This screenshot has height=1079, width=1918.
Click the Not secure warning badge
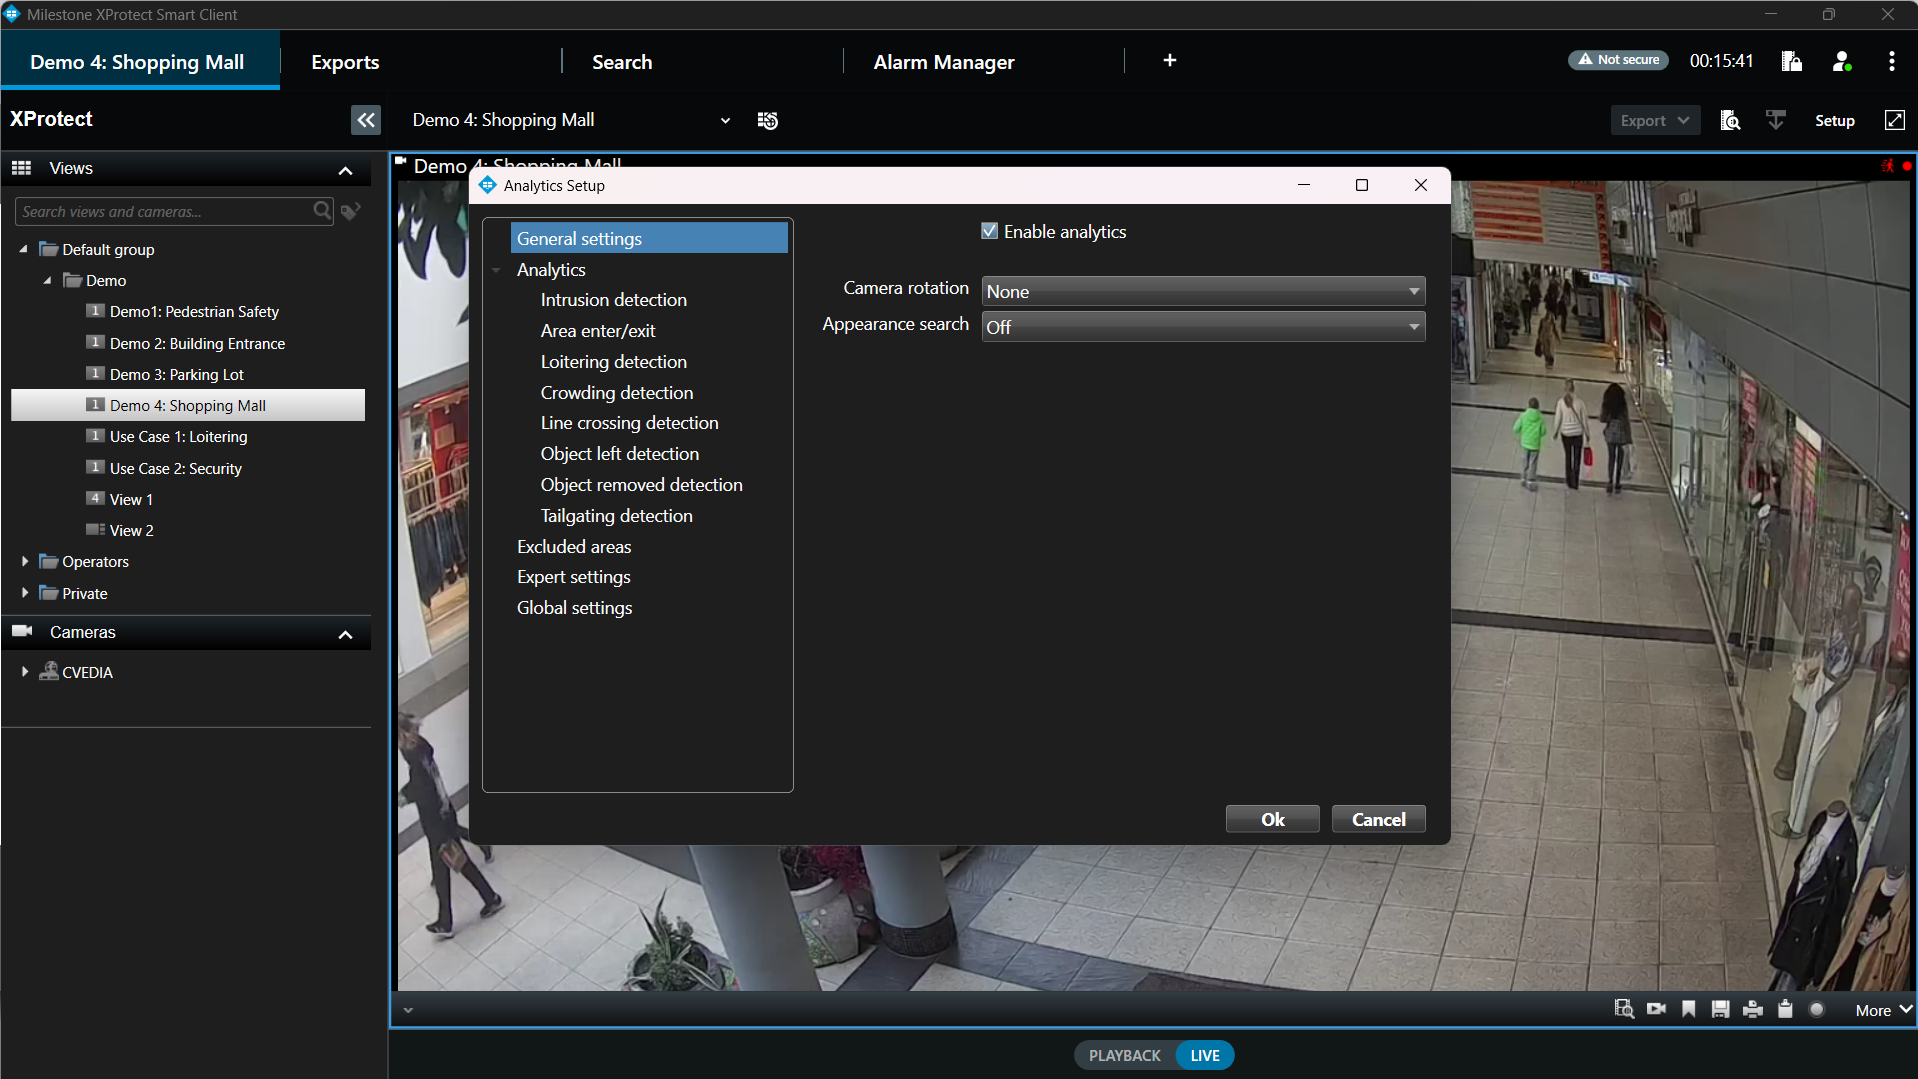point(1617,60)
